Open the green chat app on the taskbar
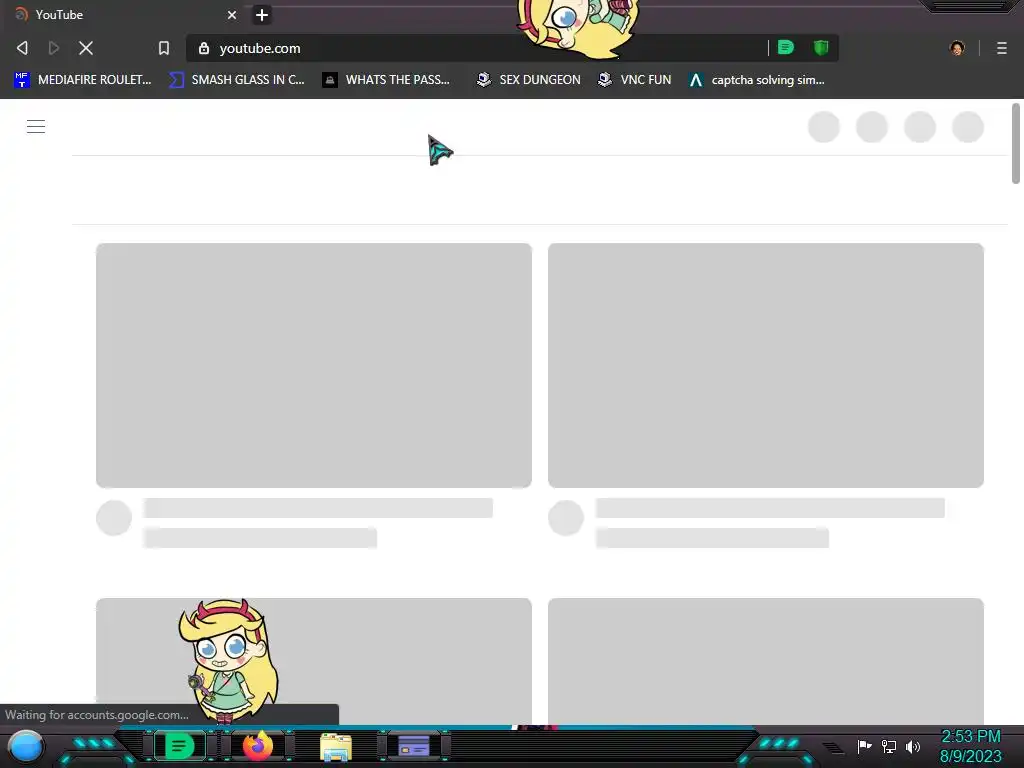The width and height of the screenshot is (1024, 768). (x=179, y=746)
